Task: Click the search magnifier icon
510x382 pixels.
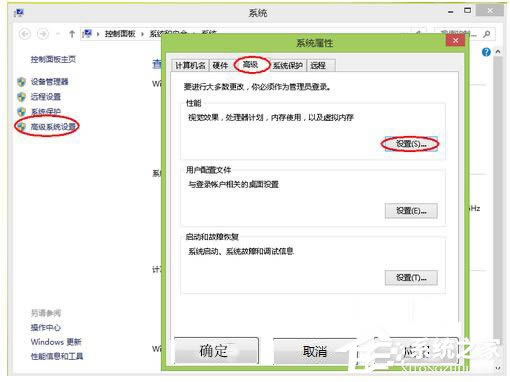Action: (487, 34)
